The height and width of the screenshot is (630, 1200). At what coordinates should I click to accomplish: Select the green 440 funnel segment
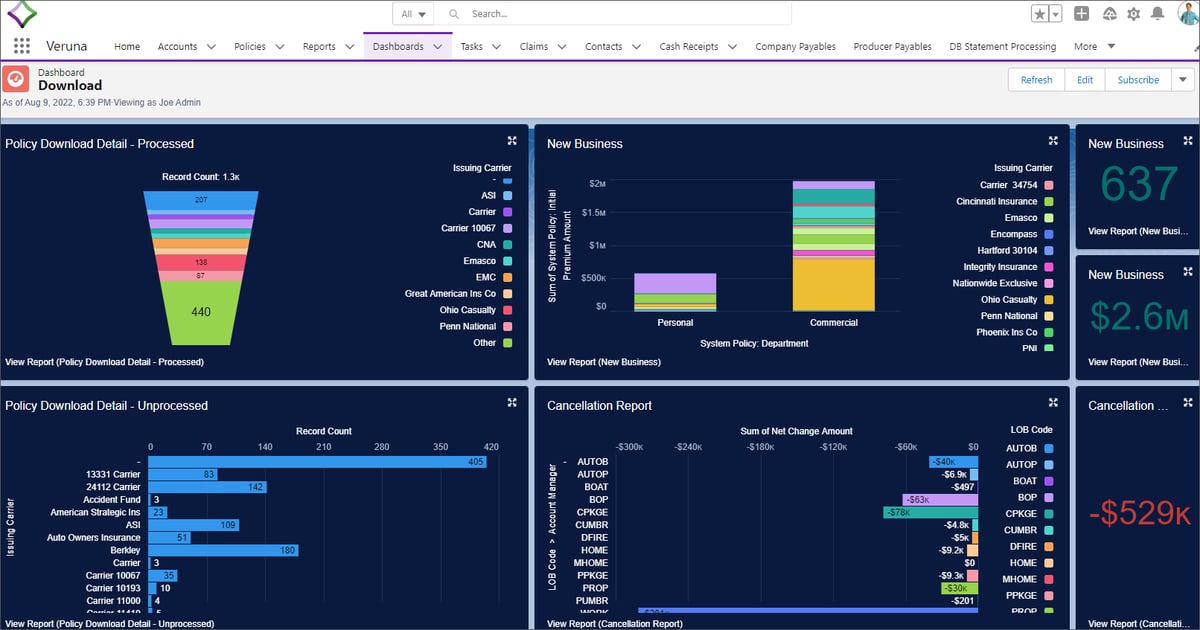[x=201, y=312]
